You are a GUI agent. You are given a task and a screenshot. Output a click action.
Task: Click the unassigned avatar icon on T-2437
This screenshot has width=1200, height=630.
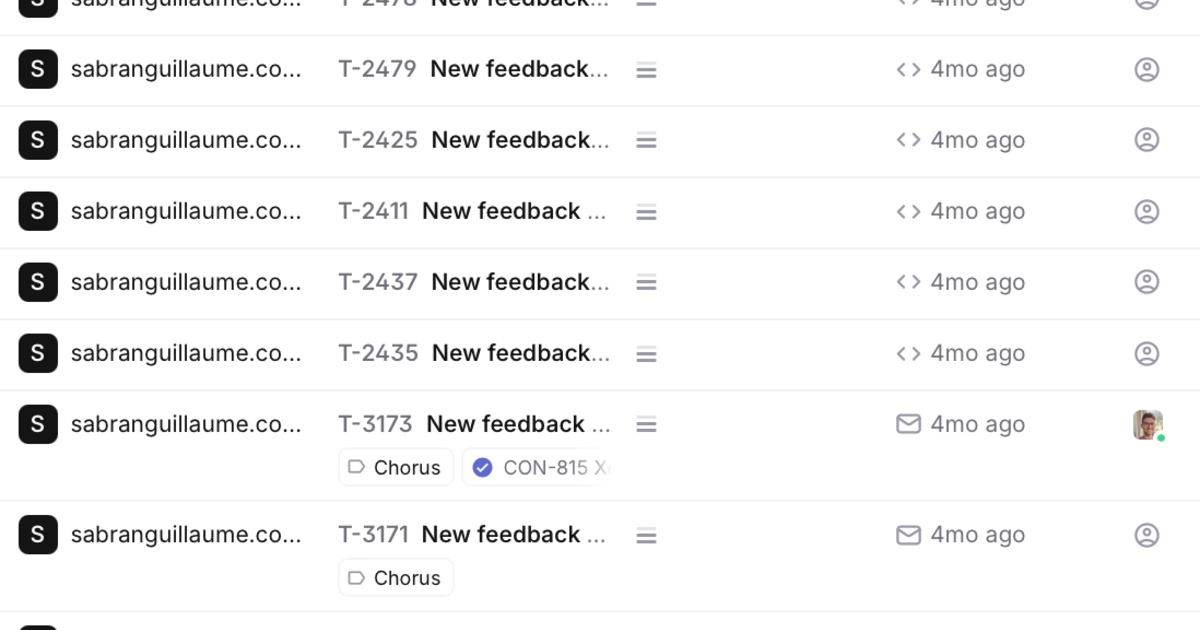point(1147,282)
